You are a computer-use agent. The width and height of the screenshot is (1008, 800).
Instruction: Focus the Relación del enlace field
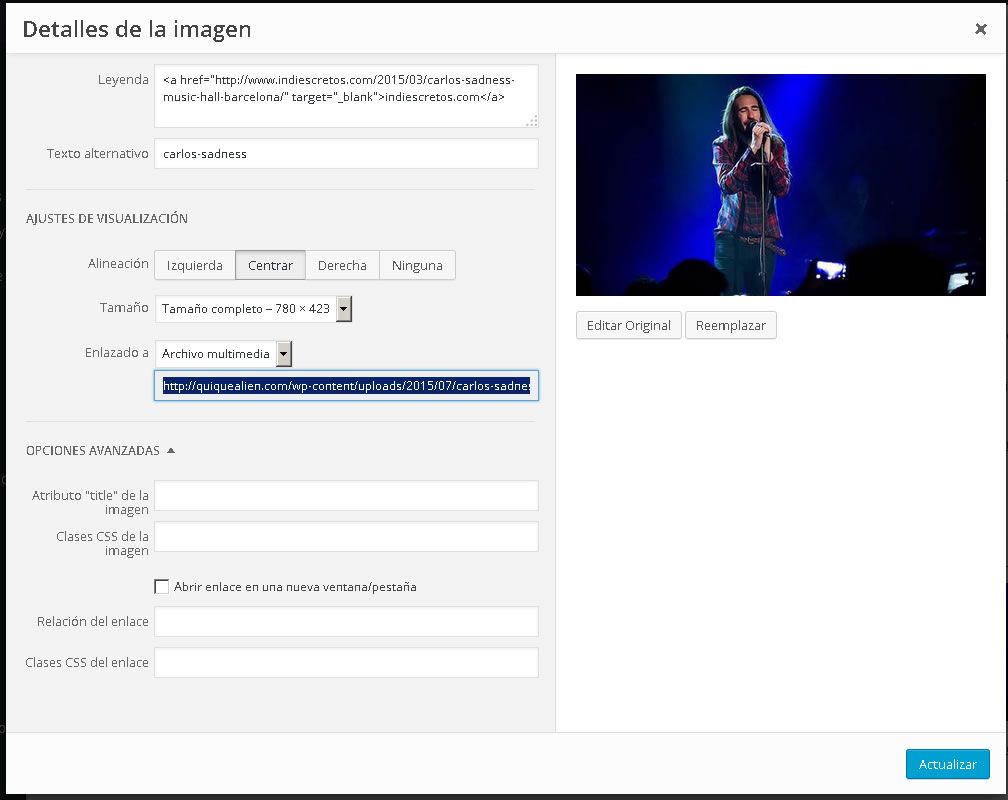[x=346, y=621]
